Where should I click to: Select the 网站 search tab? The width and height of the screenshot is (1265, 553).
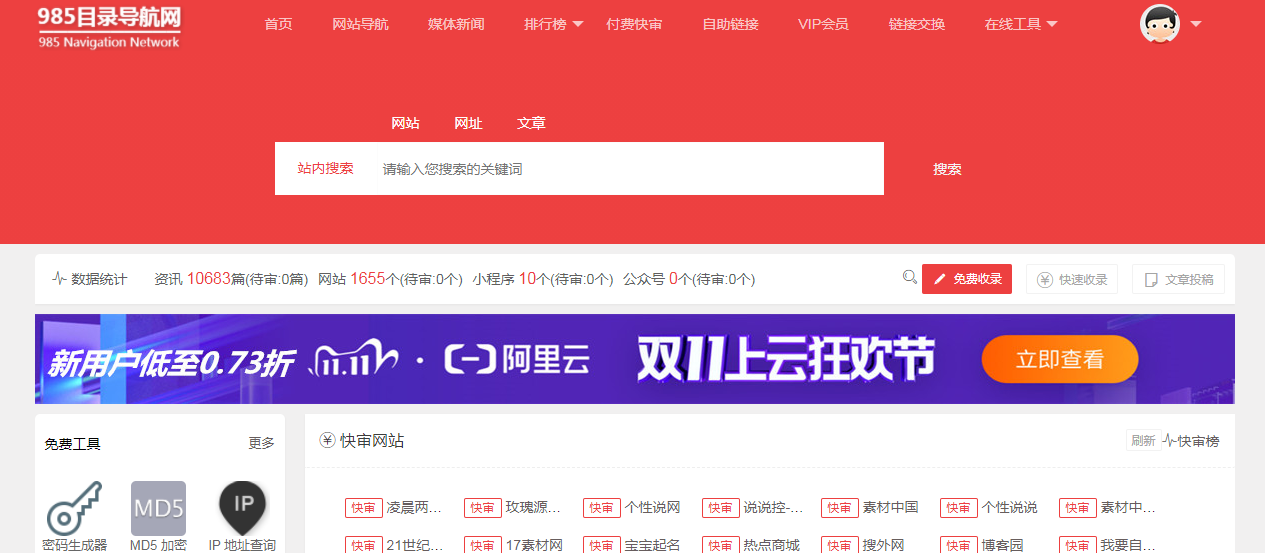coord(405,123)
